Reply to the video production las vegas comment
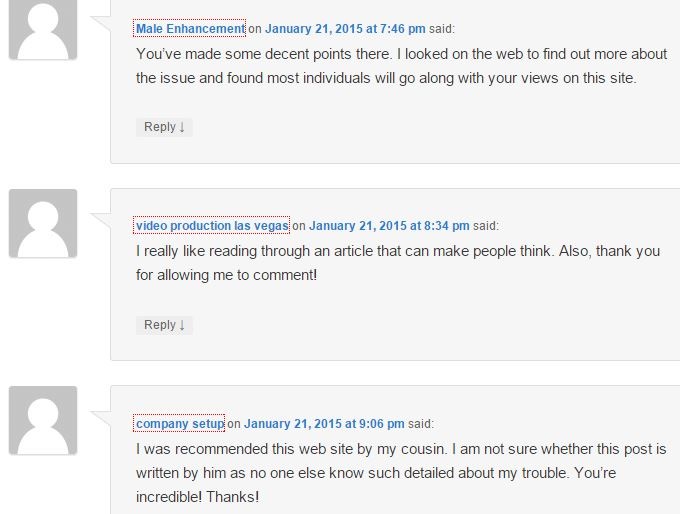Viewport: 680px width, 514px height. [x=164, y=325]
